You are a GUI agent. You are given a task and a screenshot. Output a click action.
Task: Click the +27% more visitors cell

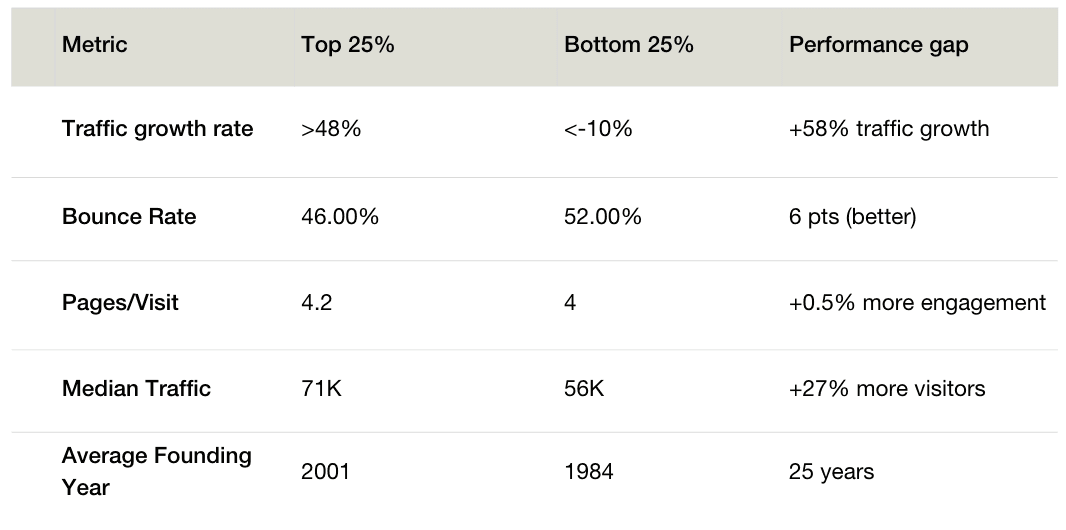[887, 389]
